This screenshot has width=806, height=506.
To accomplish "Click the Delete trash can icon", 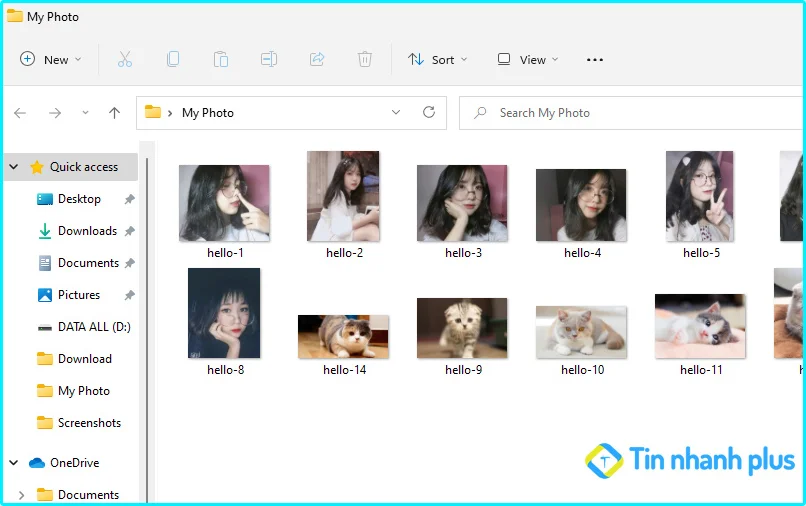I will tap(364, 59).
